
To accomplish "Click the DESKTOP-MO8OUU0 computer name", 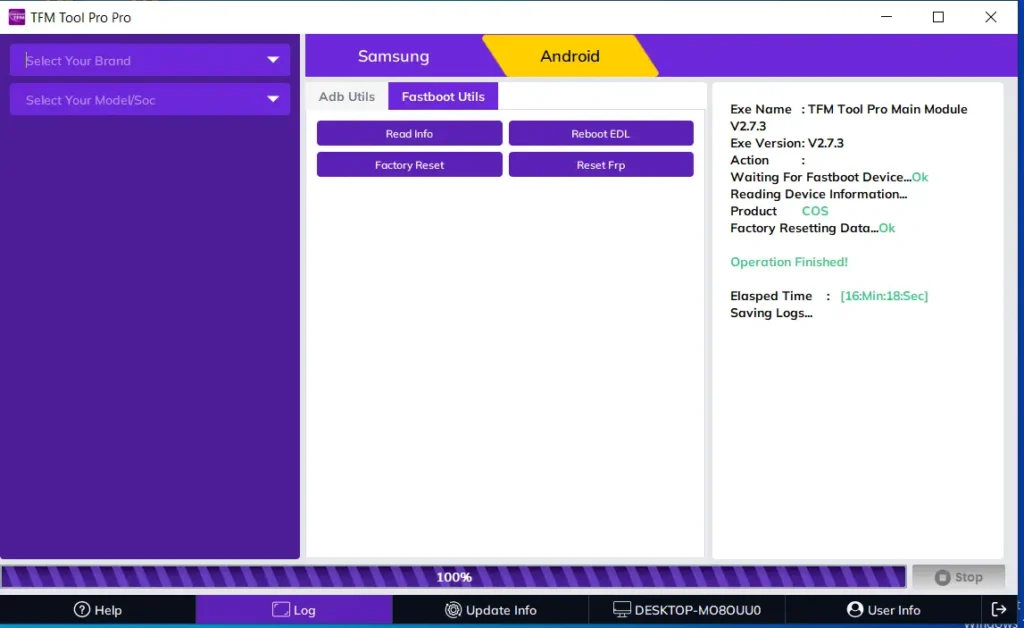I will coord(697,610).
